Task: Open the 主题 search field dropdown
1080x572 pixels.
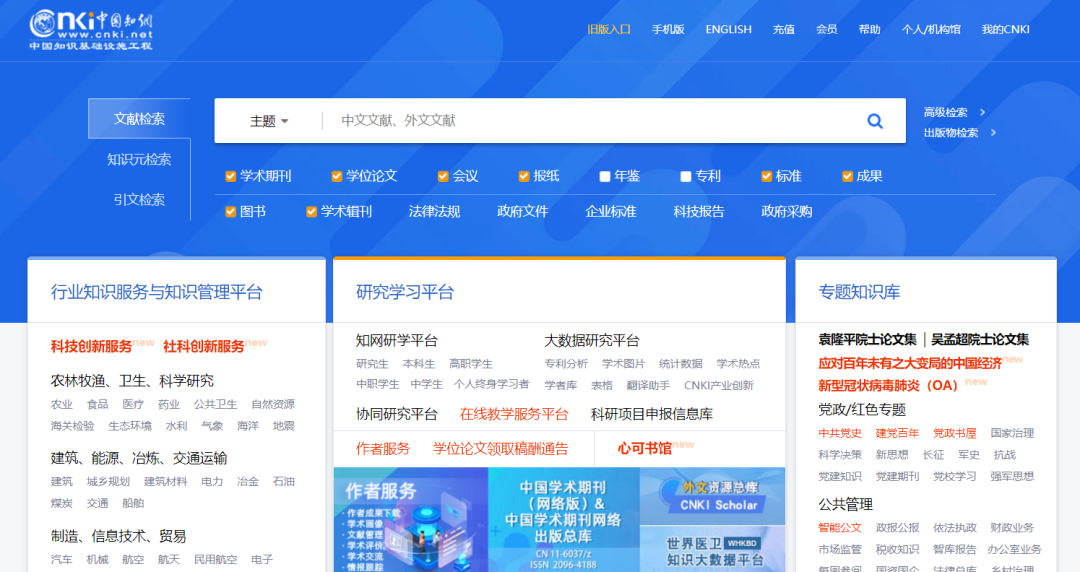Action: point(269,121)
